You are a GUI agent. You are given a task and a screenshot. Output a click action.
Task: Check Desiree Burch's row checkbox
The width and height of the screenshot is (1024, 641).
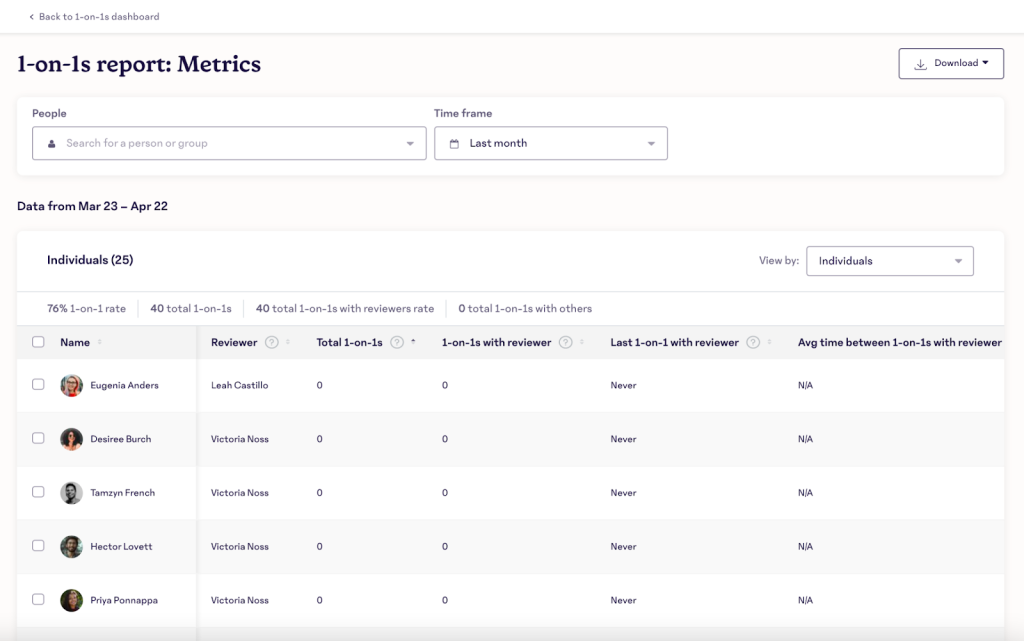tap(38, 439)
